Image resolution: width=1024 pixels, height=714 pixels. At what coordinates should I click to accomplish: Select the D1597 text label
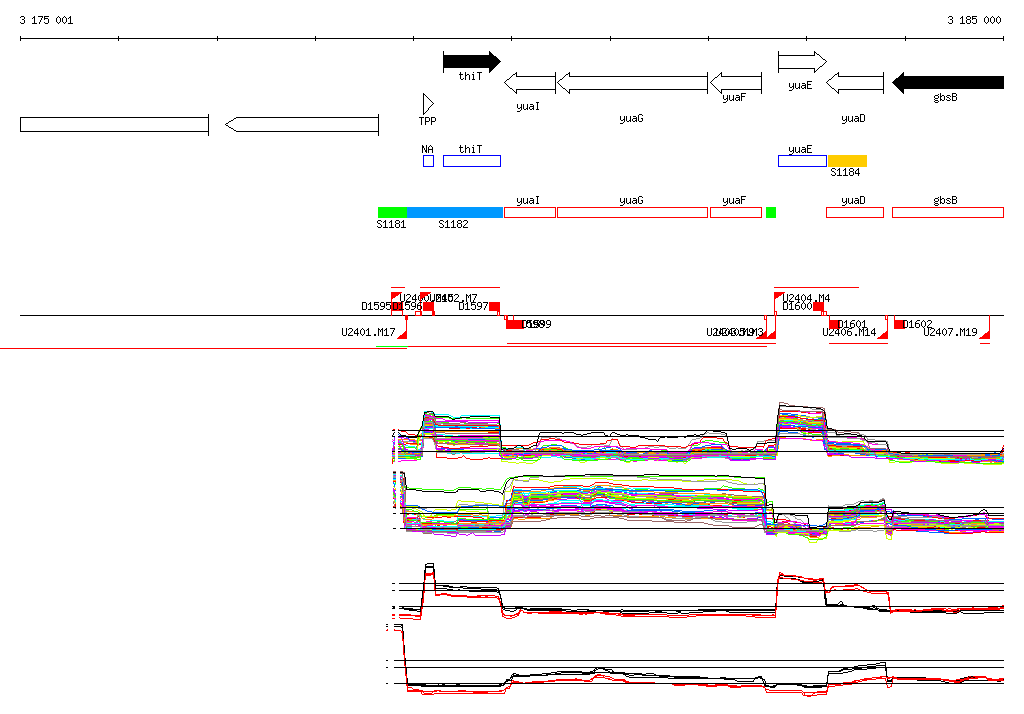473,306
